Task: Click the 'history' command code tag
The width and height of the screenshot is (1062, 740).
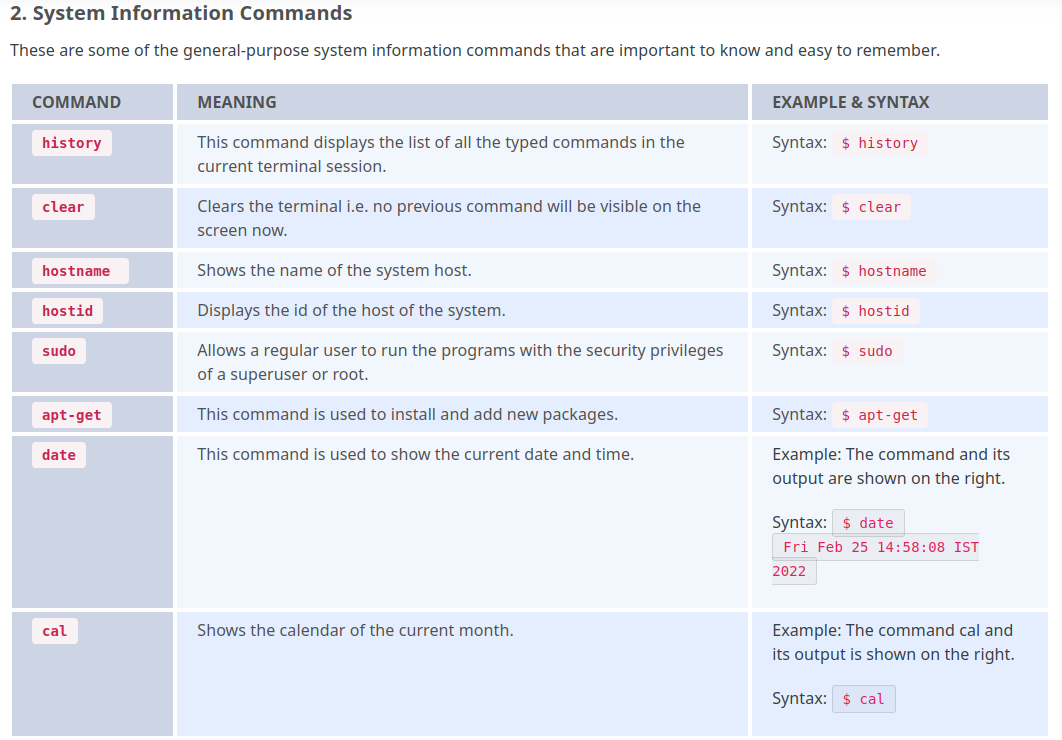Action: point(72,143)
